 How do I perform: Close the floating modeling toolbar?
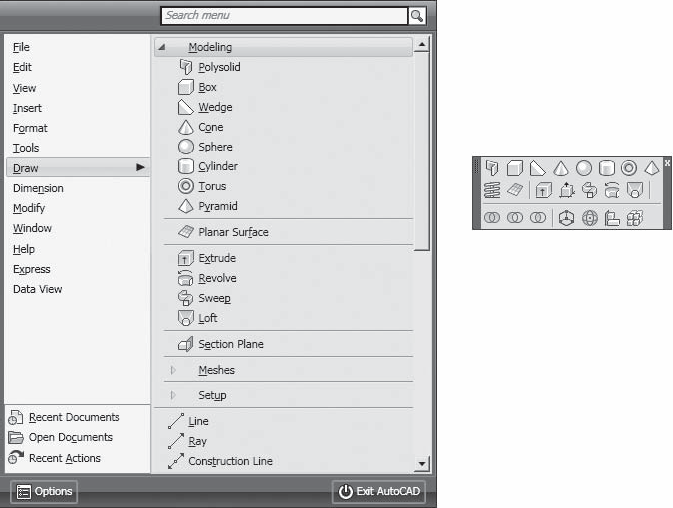(x=667, y=163)
